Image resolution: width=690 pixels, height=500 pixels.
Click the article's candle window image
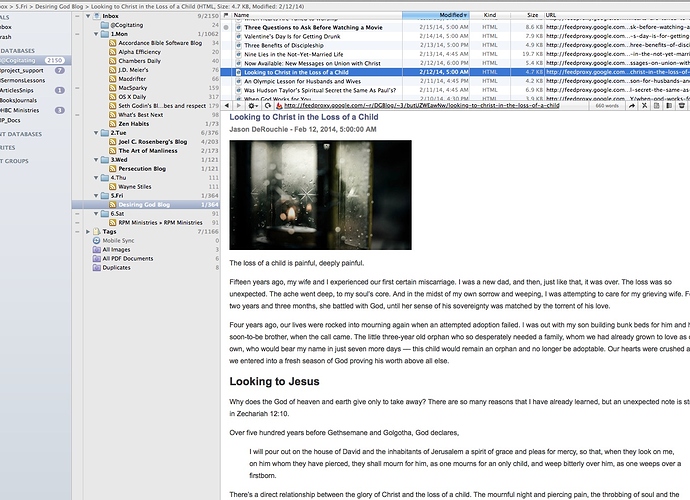point(320,194)
